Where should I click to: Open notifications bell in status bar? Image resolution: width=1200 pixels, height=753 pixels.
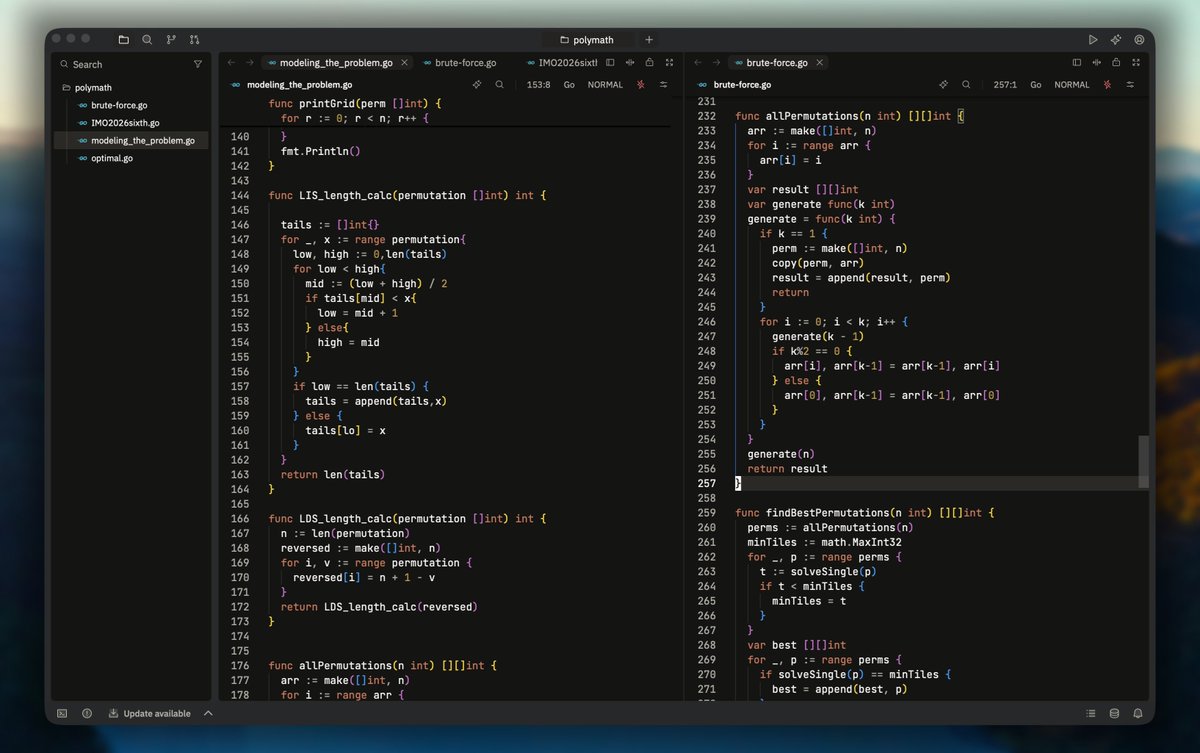pos(1138,713)
